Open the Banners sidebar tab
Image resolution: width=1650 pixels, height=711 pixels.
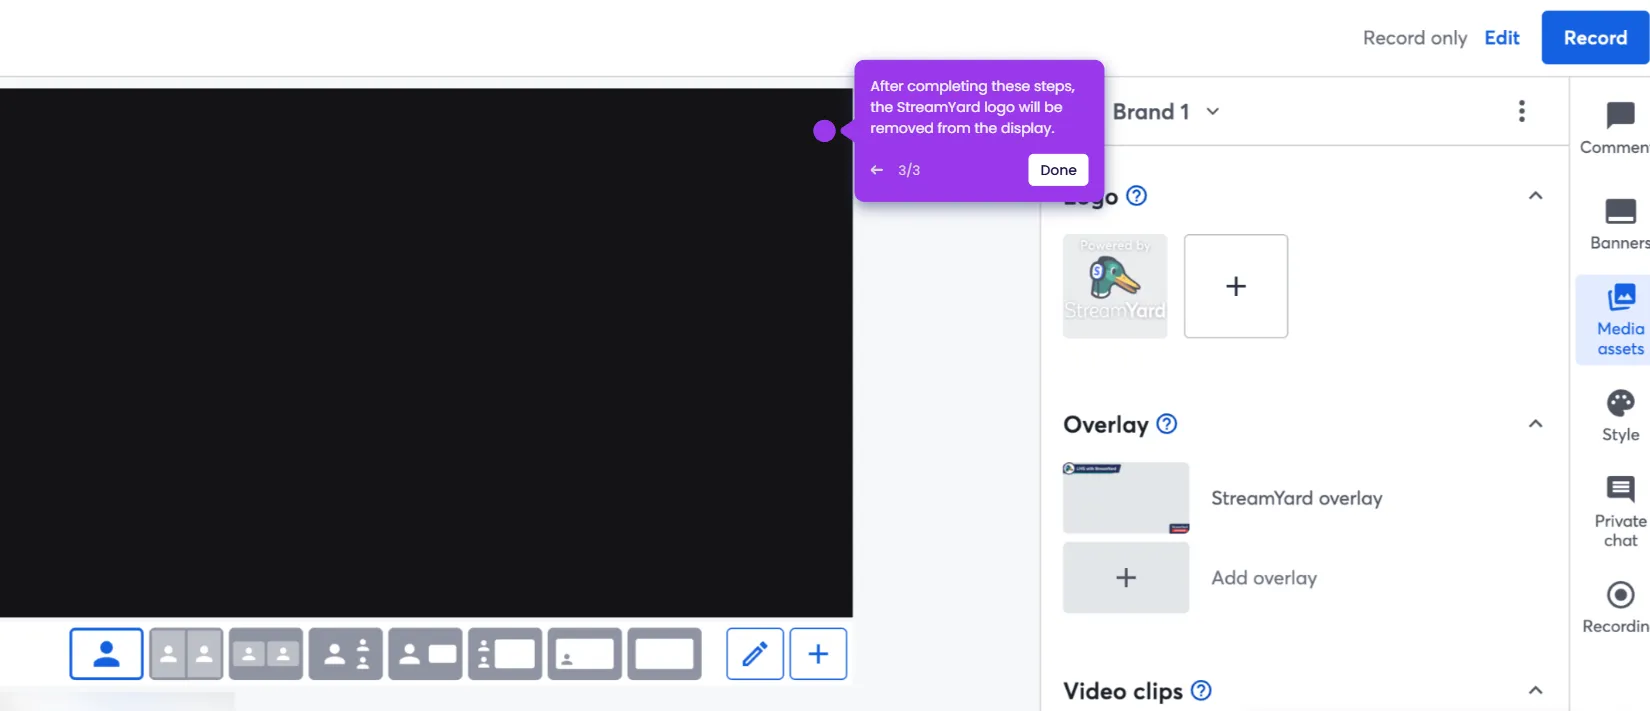pyautogui.click(x=1620, y=224)
